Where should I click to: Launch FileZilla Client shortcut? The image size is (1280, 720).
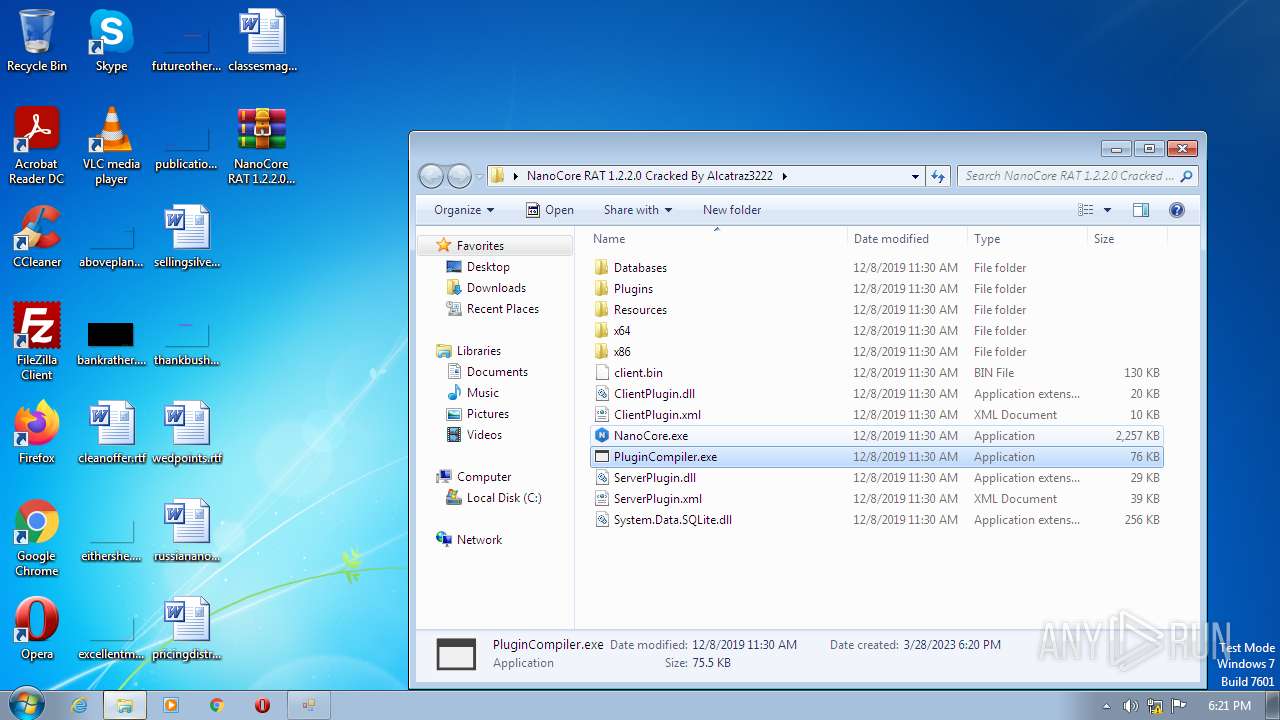point(37,342)
